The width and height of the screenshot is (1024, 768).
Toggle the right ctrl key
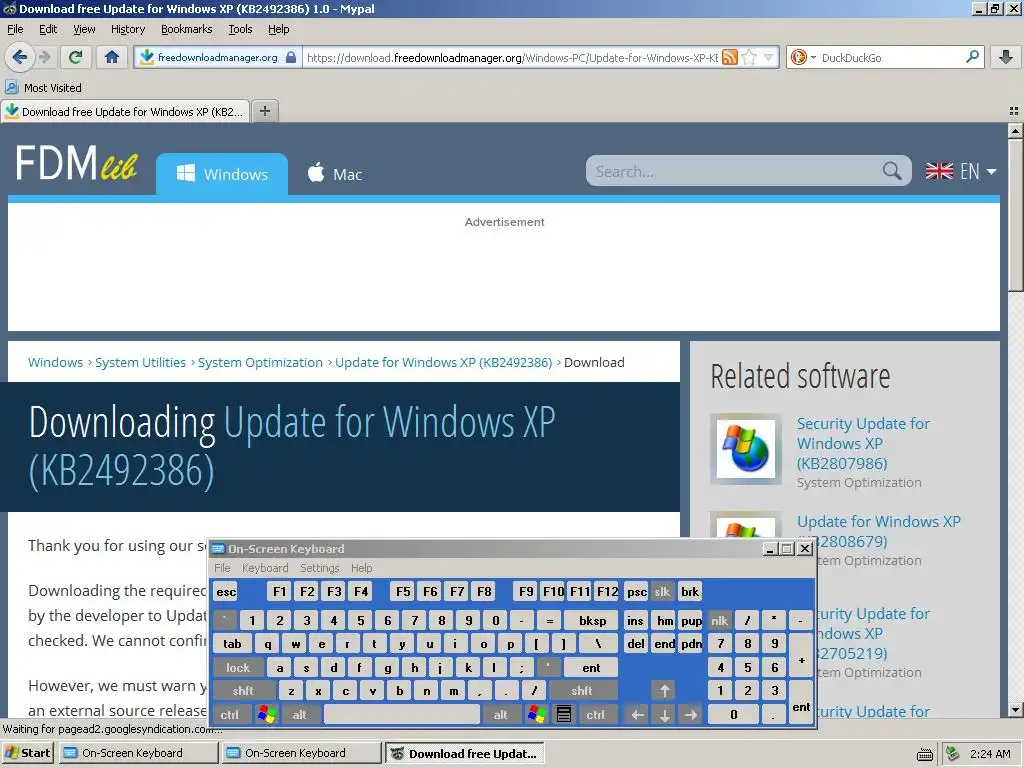point(596,714)
